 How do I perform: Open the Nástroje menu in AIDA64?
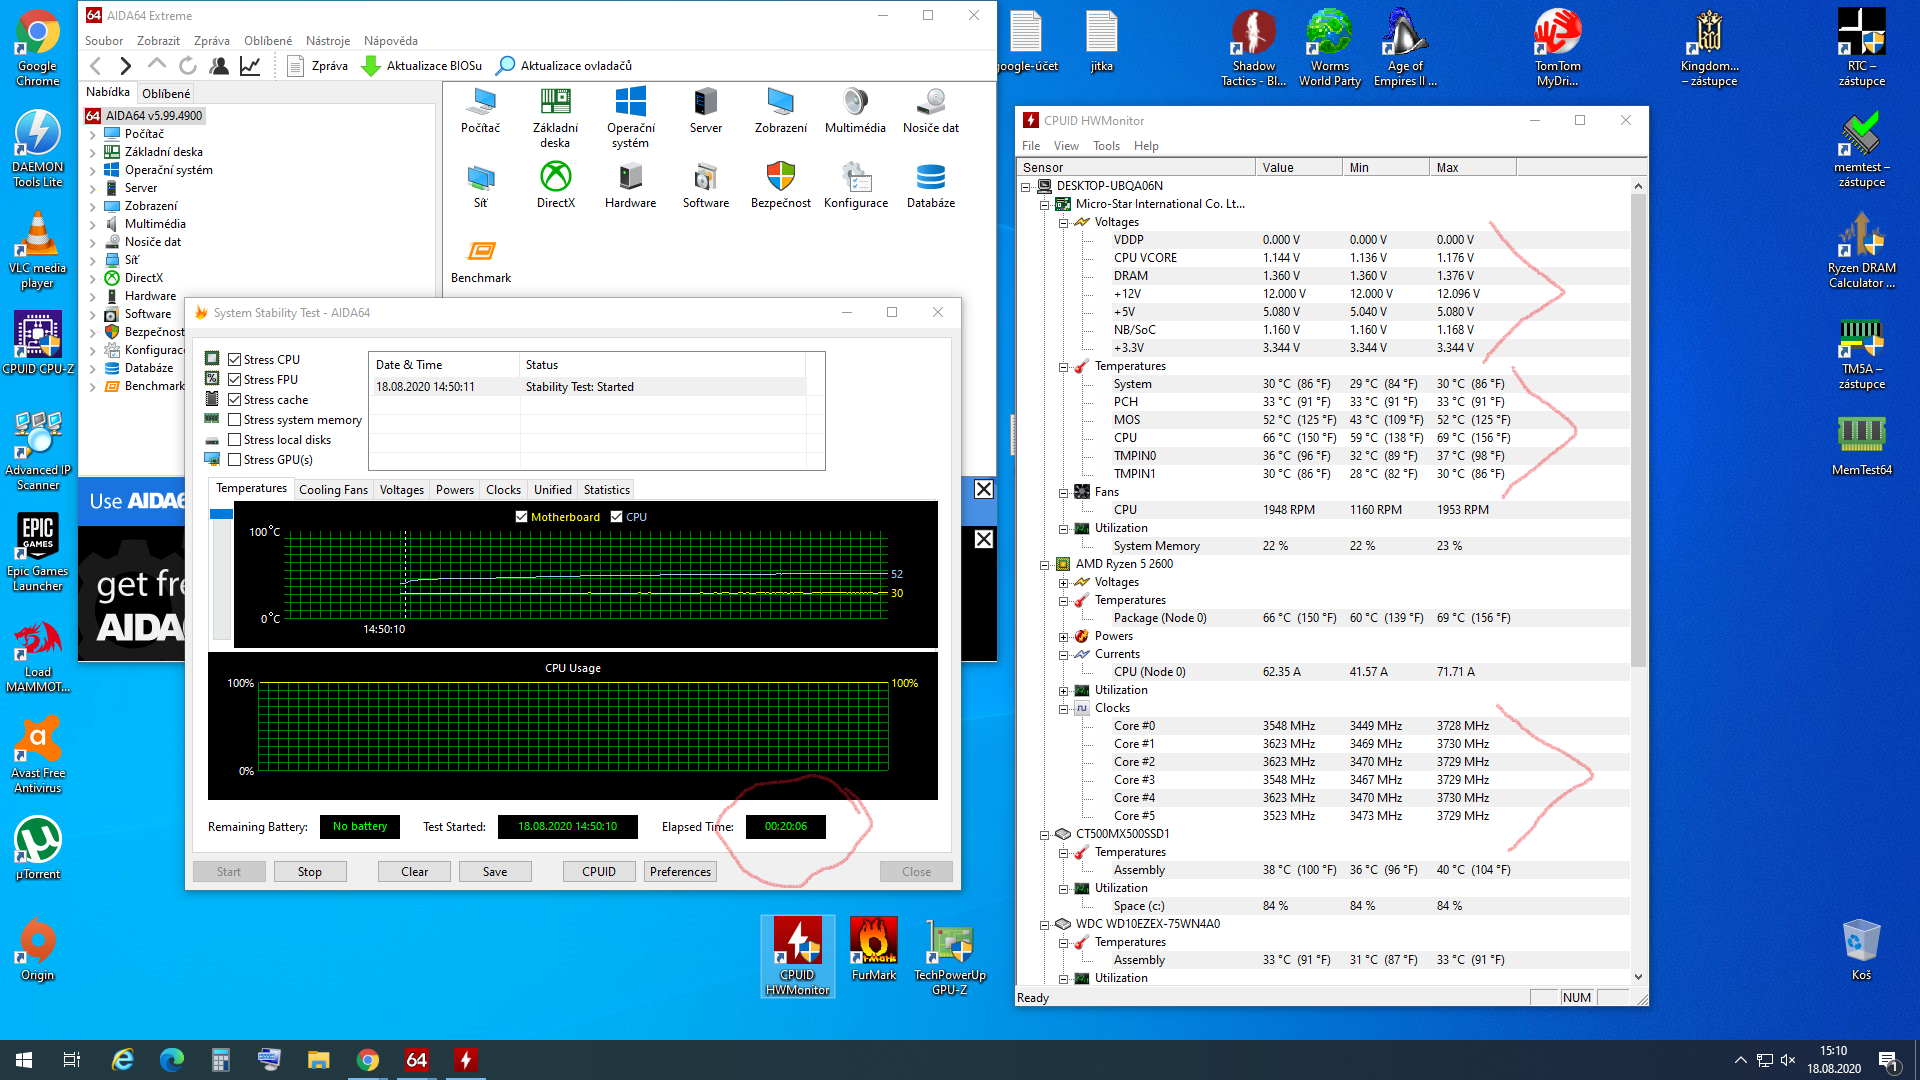(x=328, y=41)
